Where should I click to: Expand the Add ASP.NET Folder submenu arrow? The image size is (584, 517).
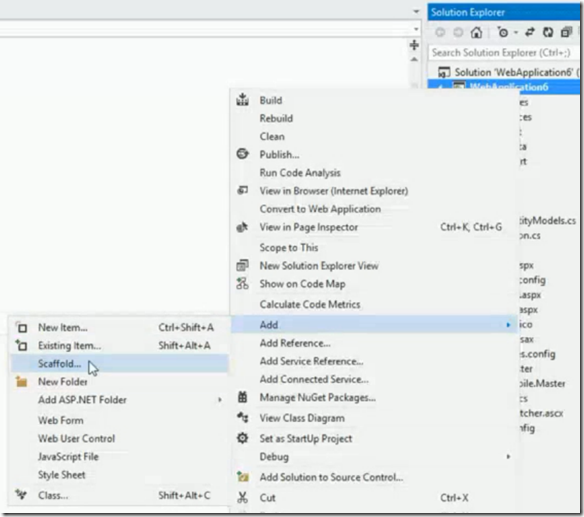[x=220, y=400]
